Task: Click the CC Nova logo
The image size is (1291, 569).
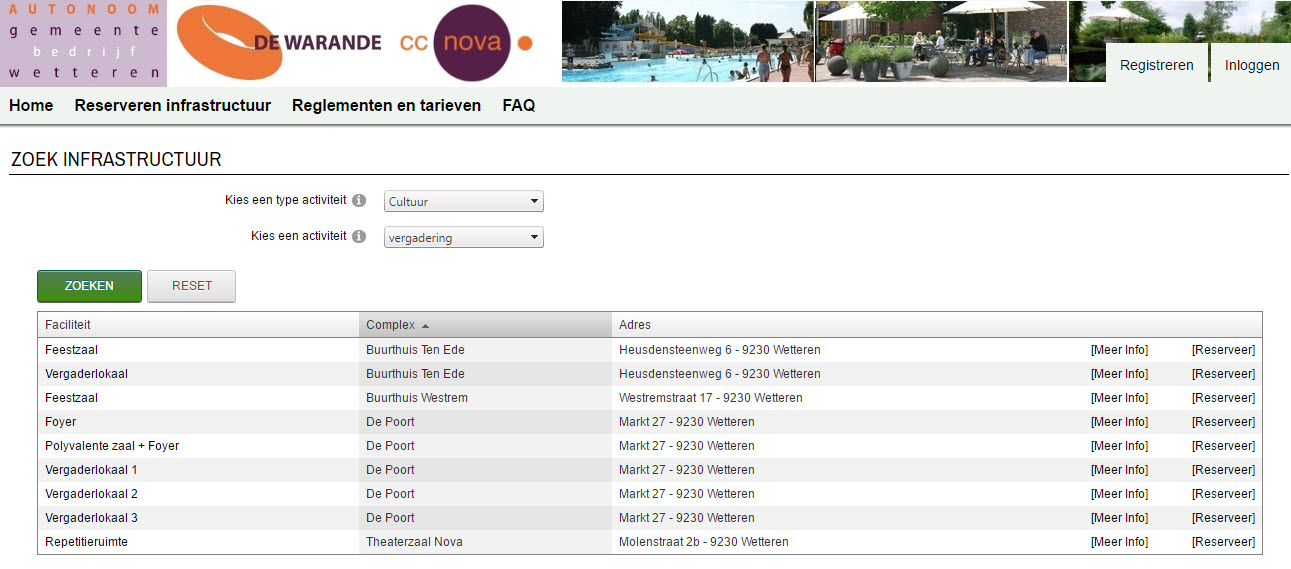Action: pos(465,43)
